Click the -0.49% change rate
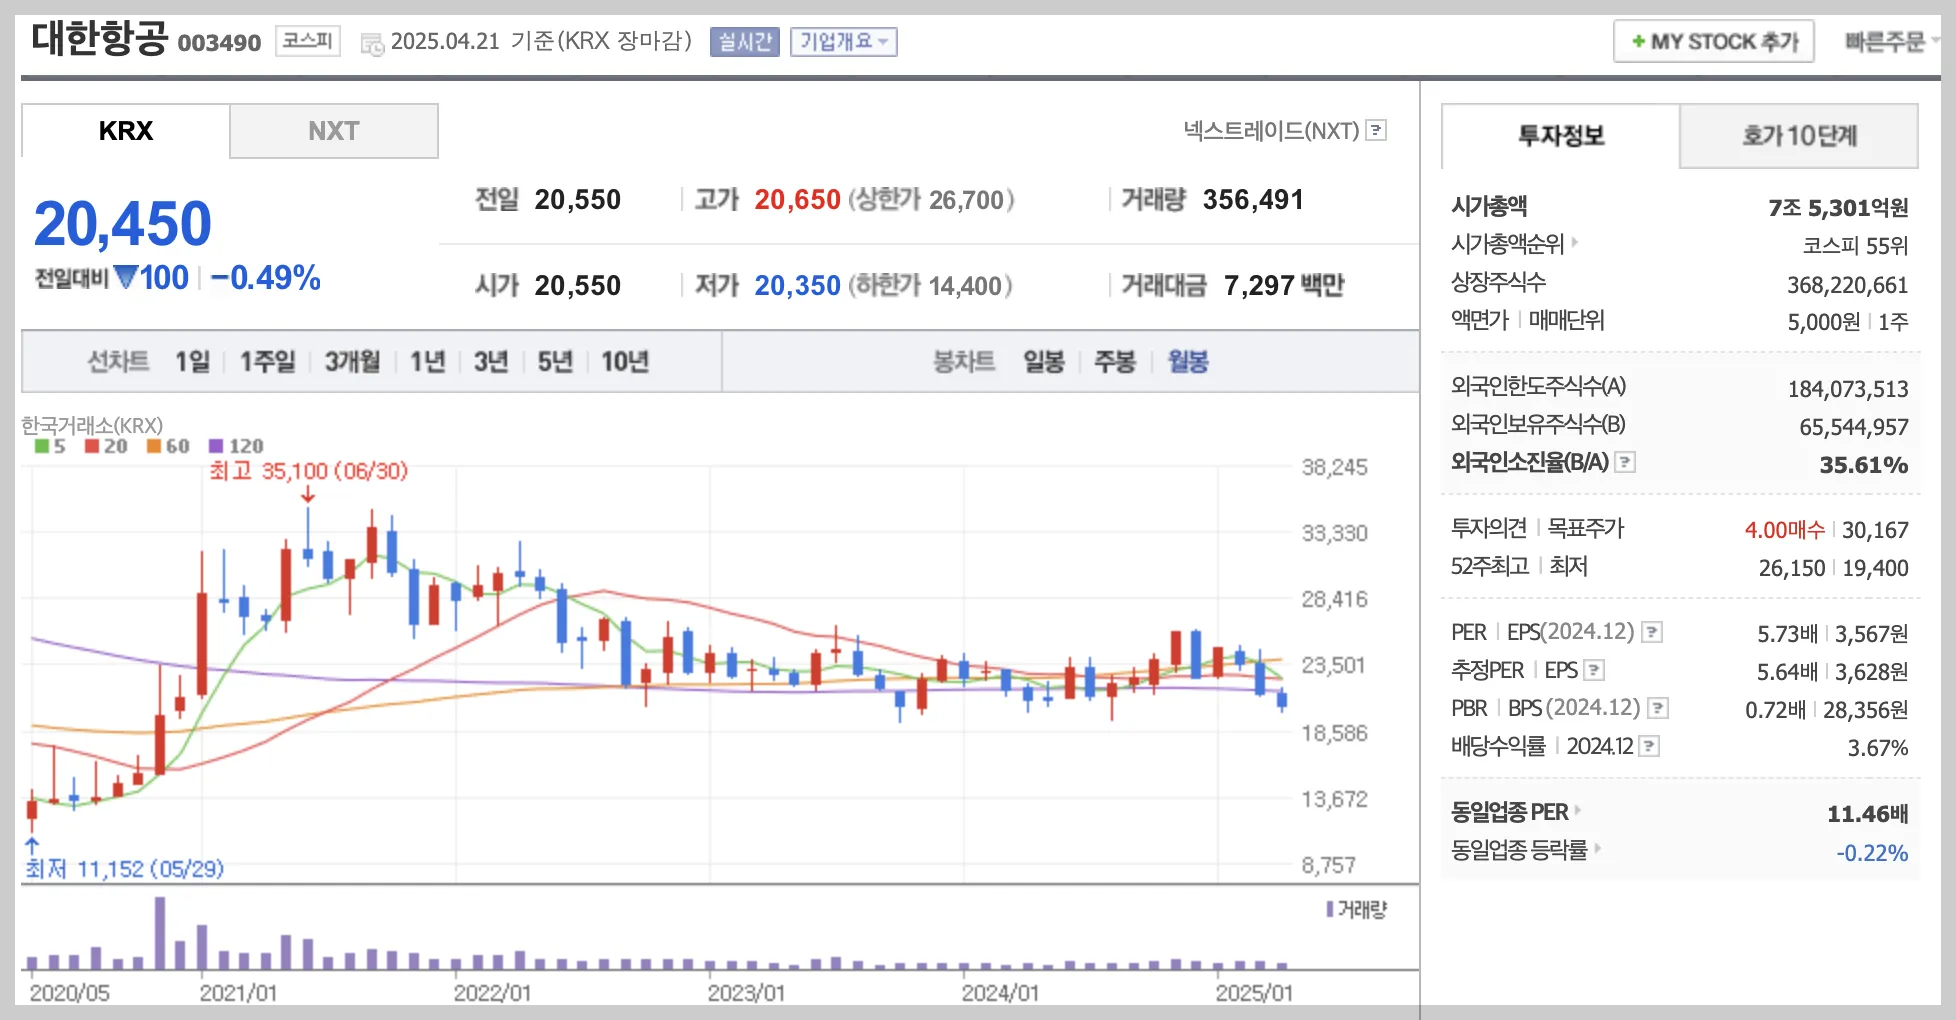The image size is (1956, 1020). (x=265, y=277)
